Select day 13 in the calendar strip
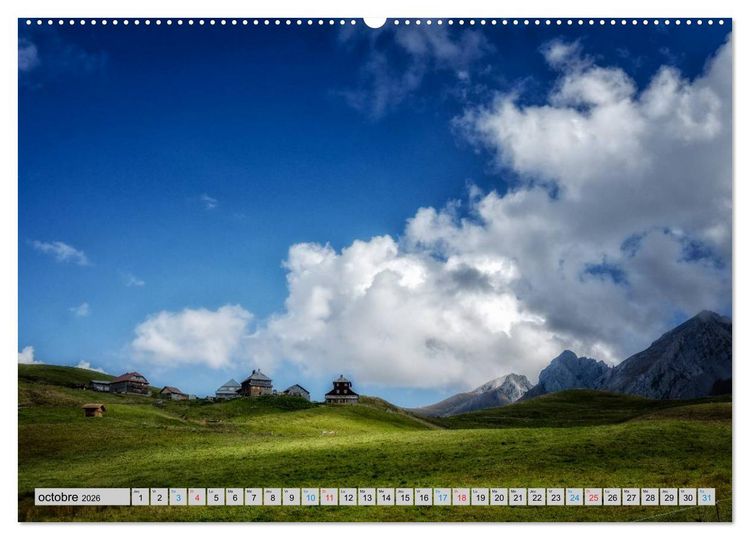This screenshot has width=750, height=540. [x=367, y=497]
